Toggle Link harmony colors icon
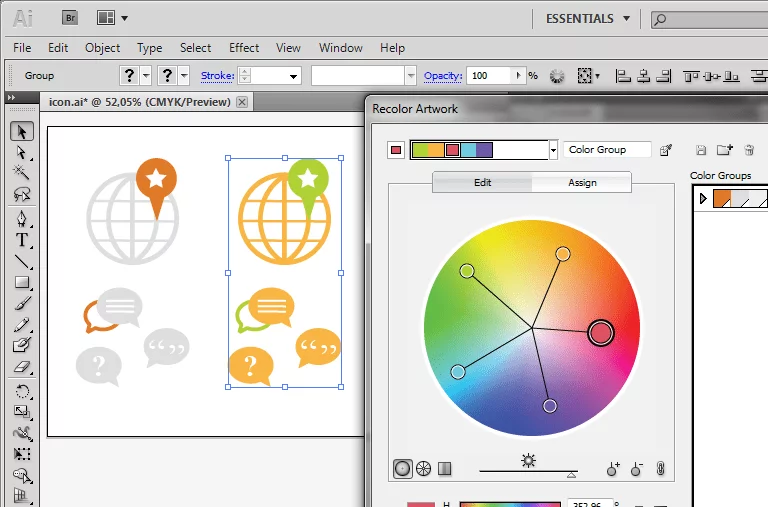The image size is (768, 507). tap(660, 469)
